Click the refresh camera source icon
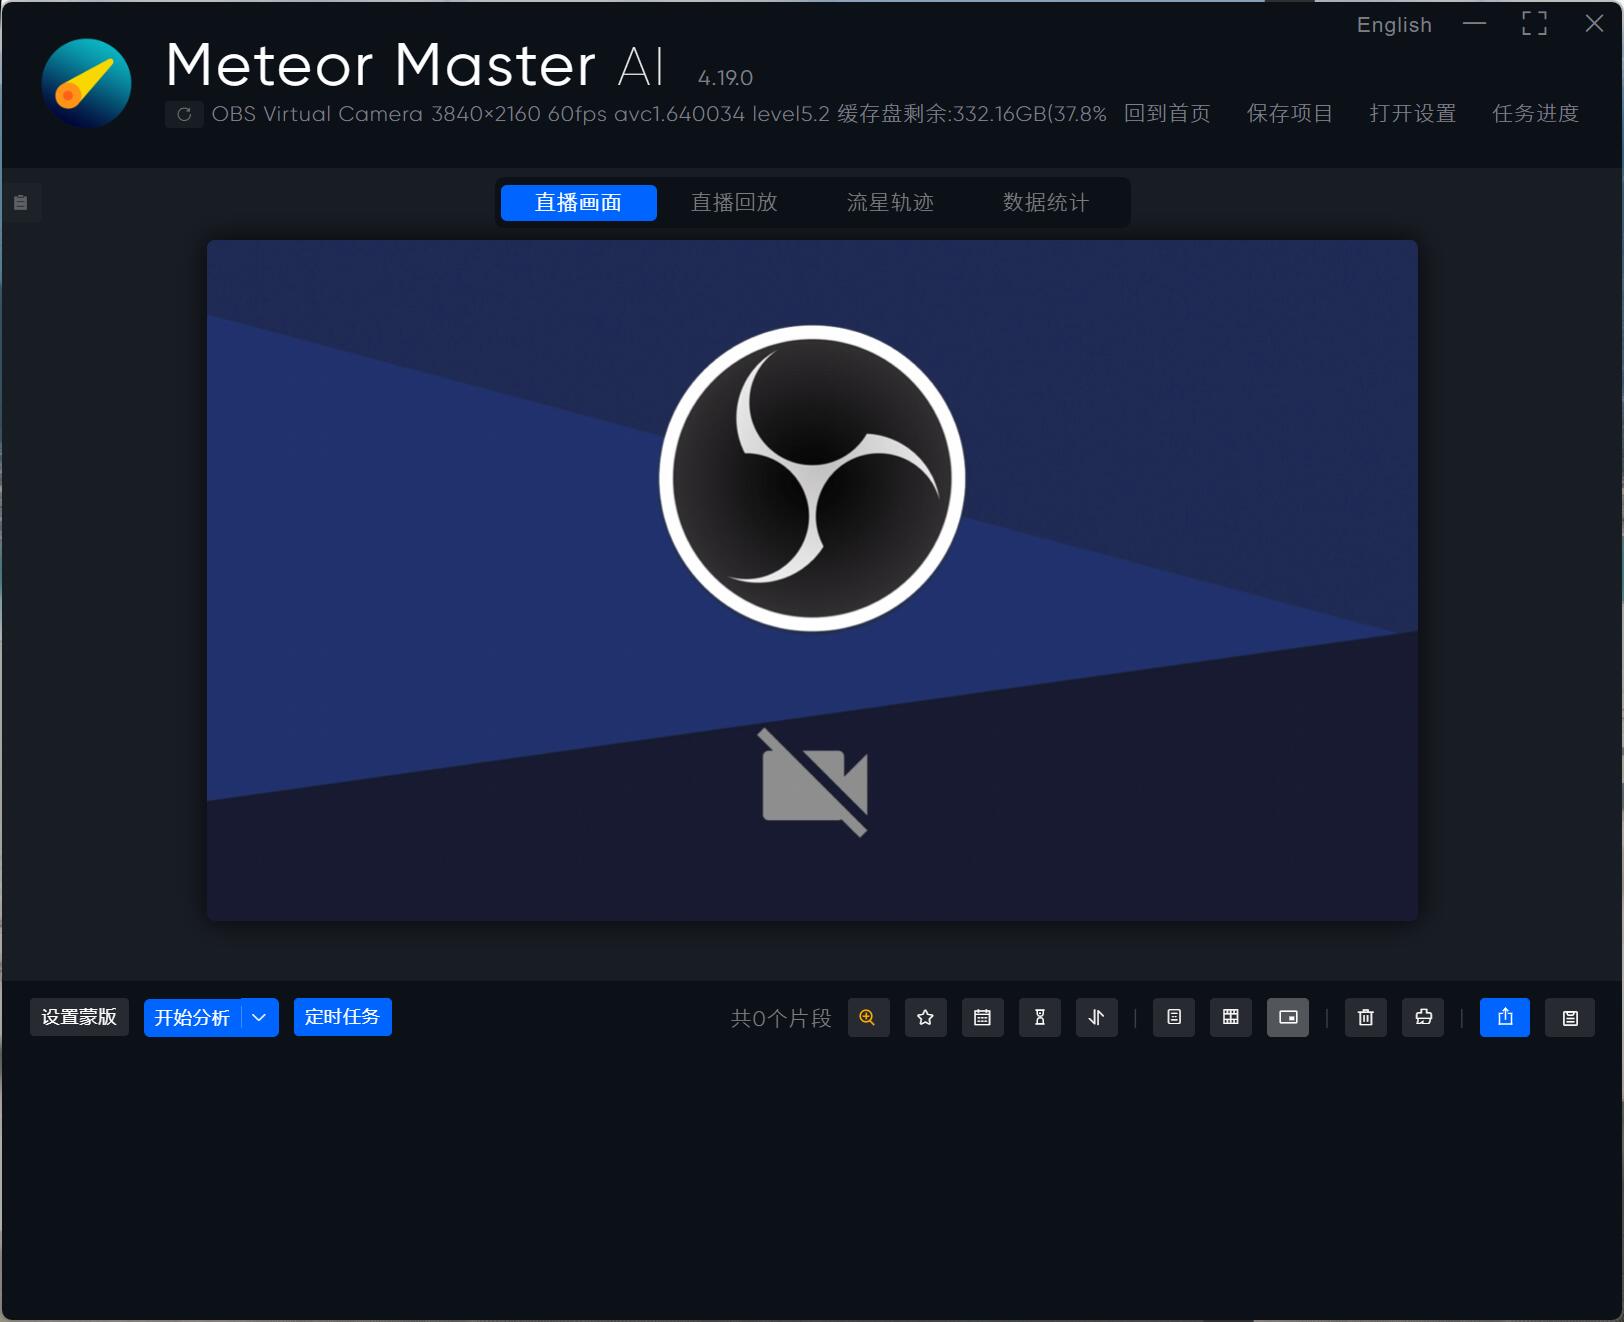This screenshot has width=1624, height=1322. click(184, 114)
